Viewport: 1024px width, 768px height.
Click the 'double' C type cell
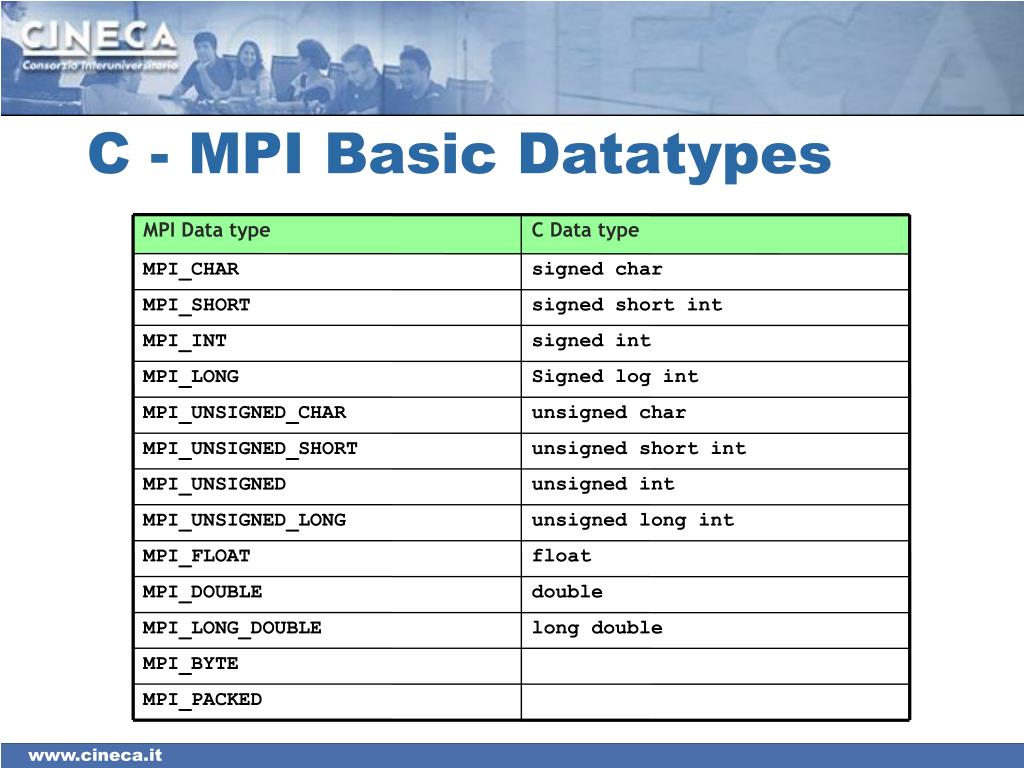tap(715, 595)
